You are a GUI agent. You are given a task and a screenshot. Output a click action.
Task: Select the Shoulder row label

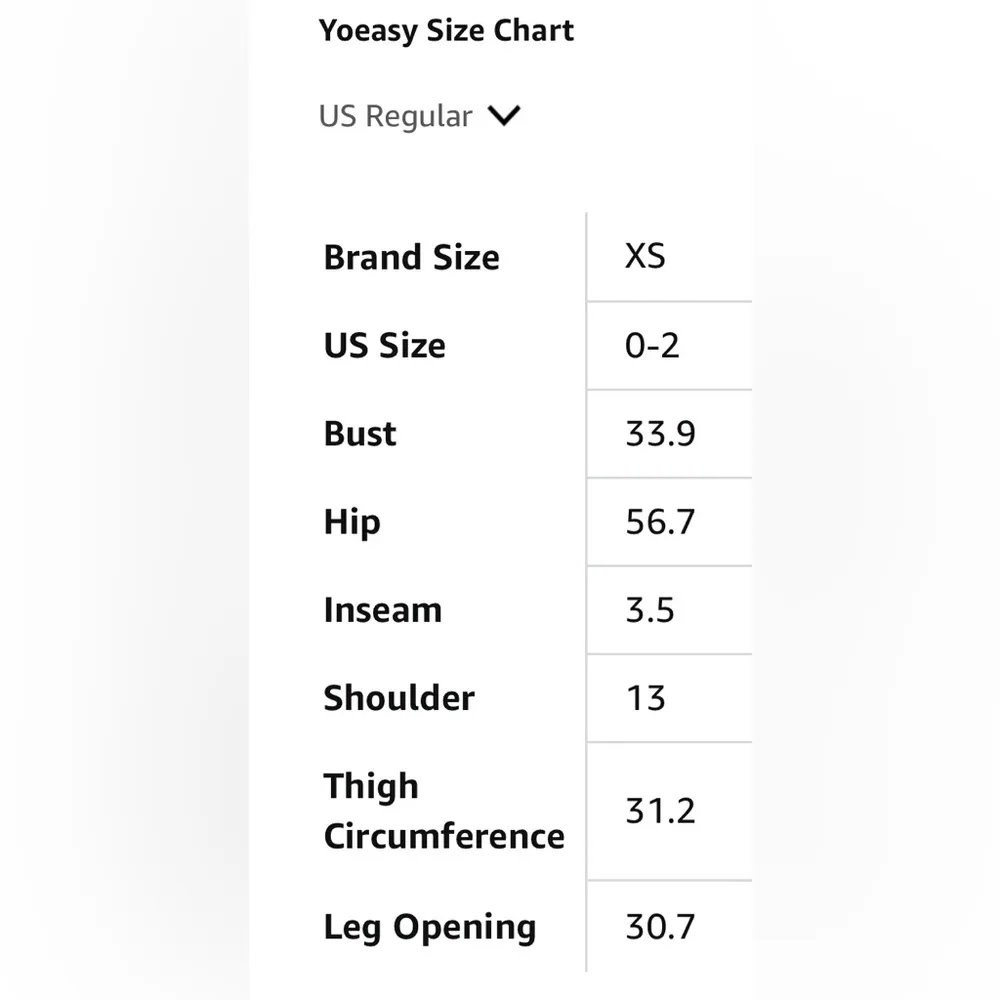399,698
